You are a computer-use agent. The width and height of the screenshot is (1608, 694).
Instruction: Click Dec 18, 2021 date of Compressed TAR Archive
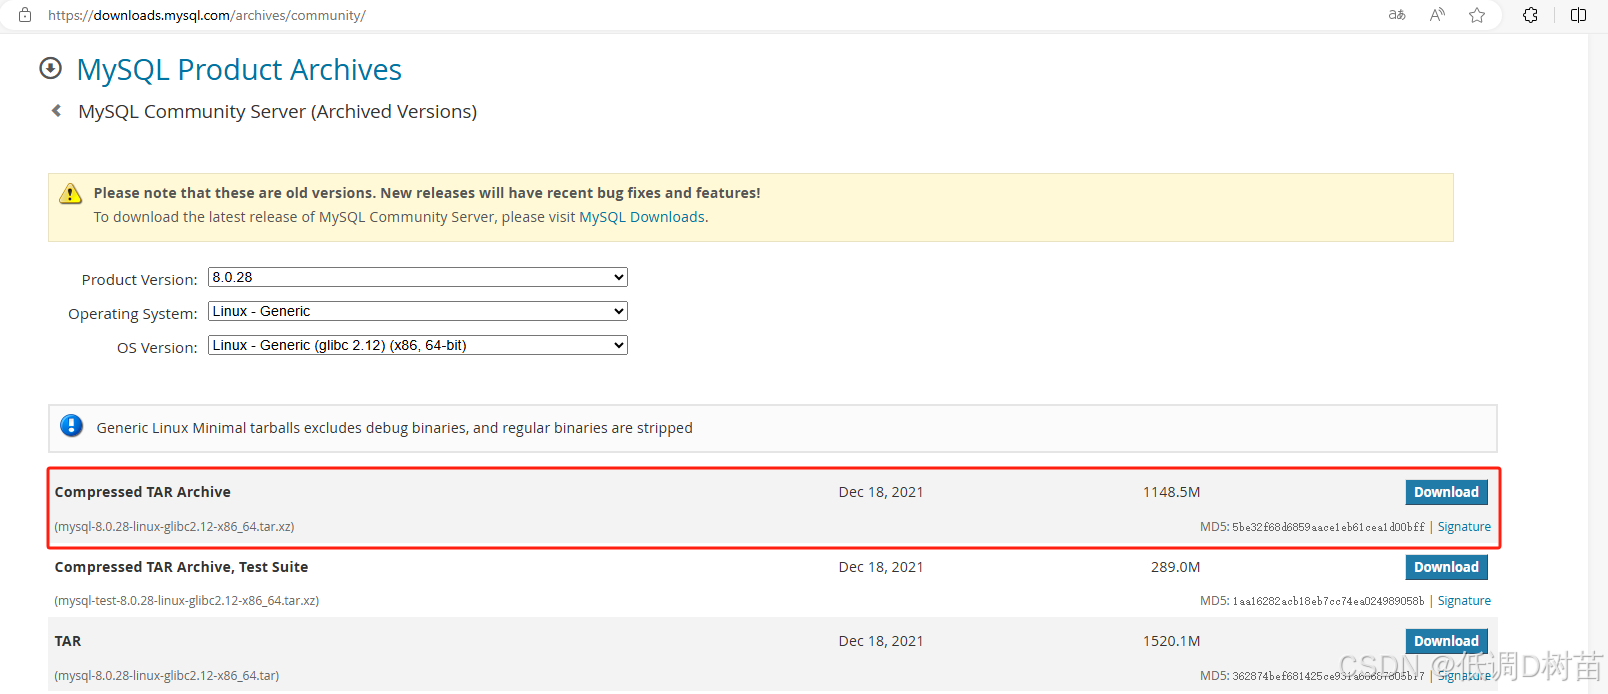(881, 492)
